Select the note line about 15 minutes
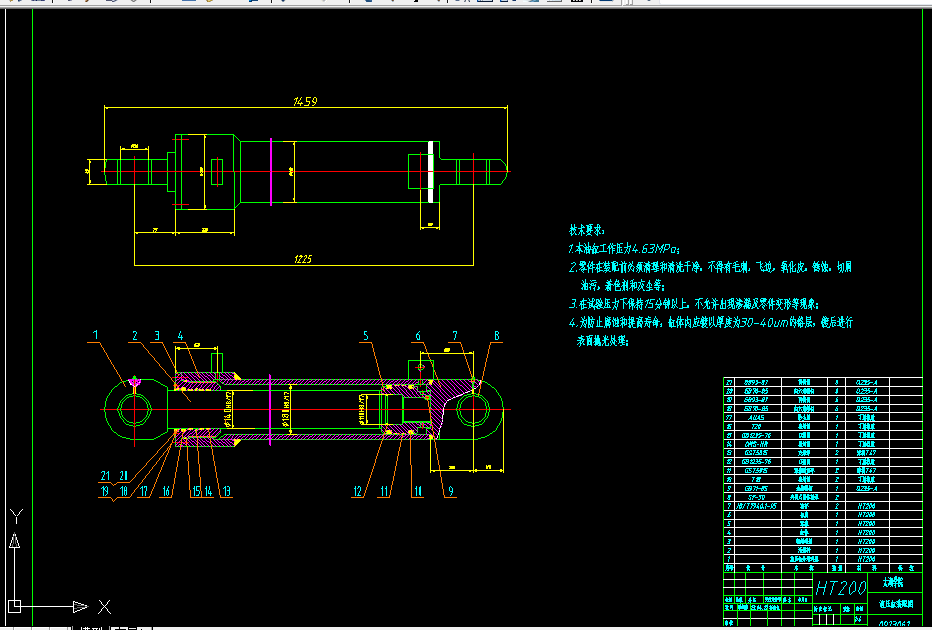The width and height of the screenshot is (932, 630). pos(694,304)
